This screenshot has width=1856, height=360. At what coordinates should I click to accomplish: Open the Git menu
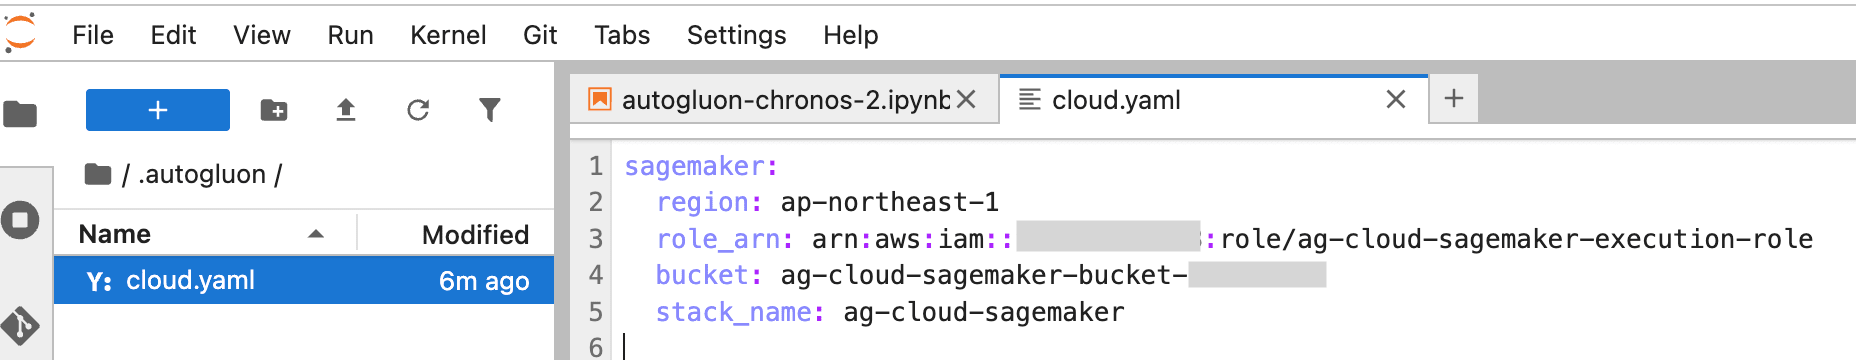click(x=540, y=35)
